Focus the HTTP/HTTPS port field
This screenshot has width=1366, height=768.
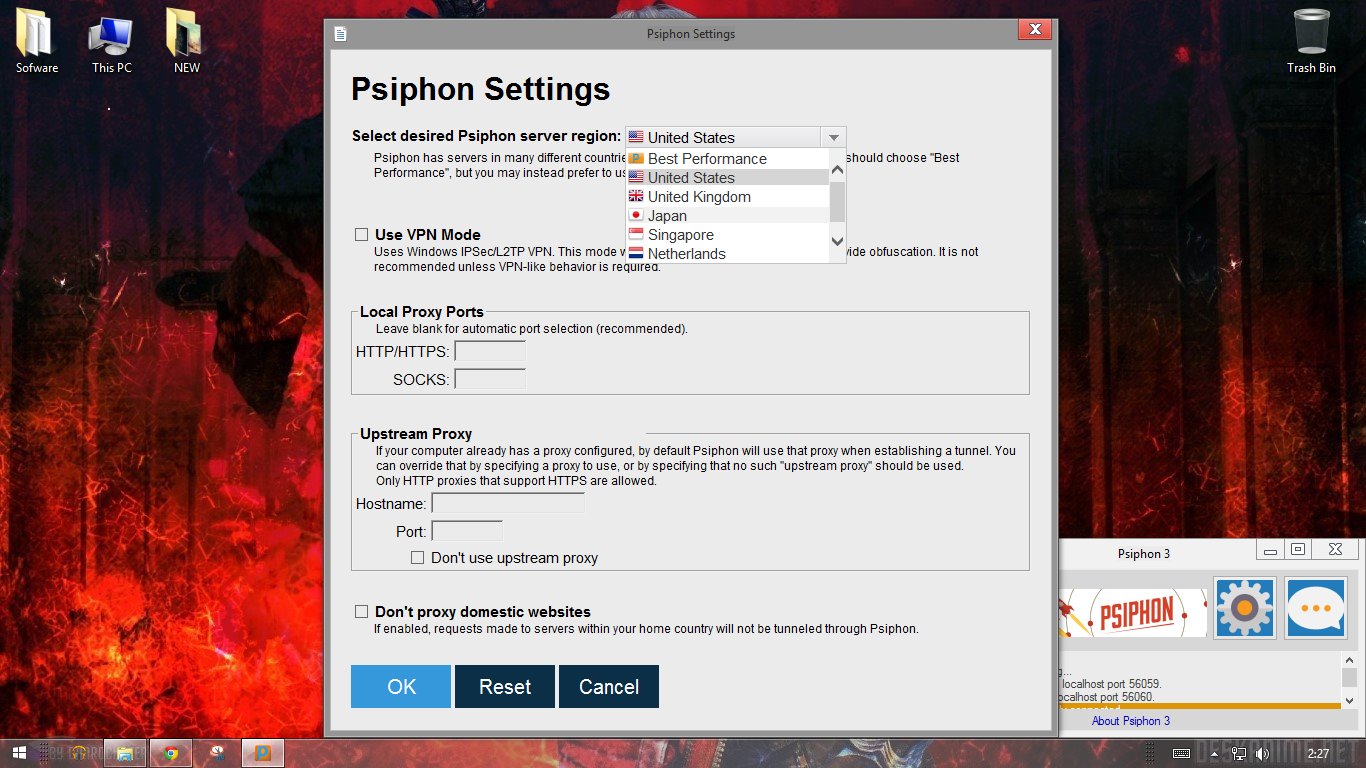[x=490, y=351]
